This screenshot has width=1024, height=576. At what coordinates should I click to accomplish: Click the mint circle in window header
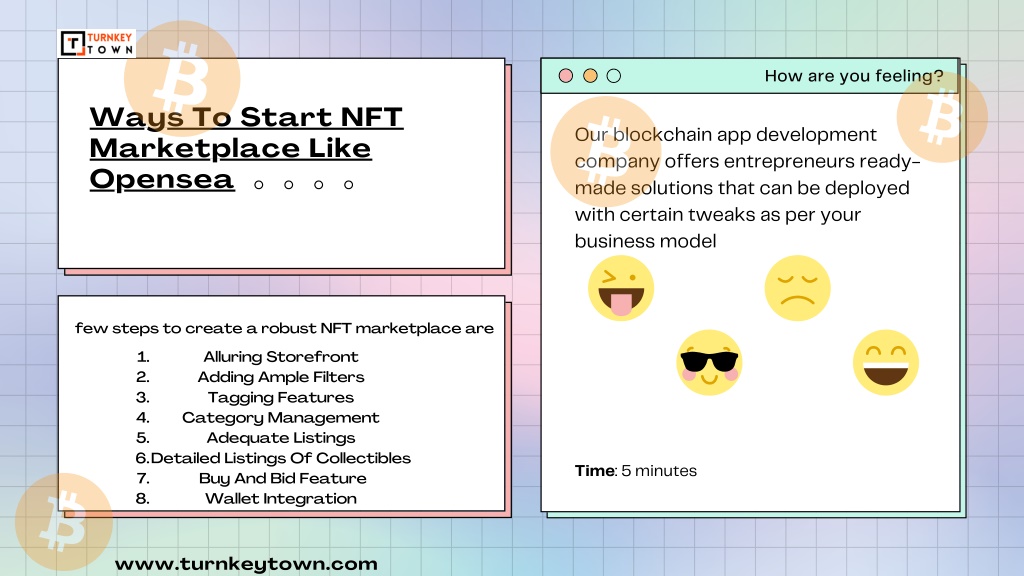(x=614, y=76)
